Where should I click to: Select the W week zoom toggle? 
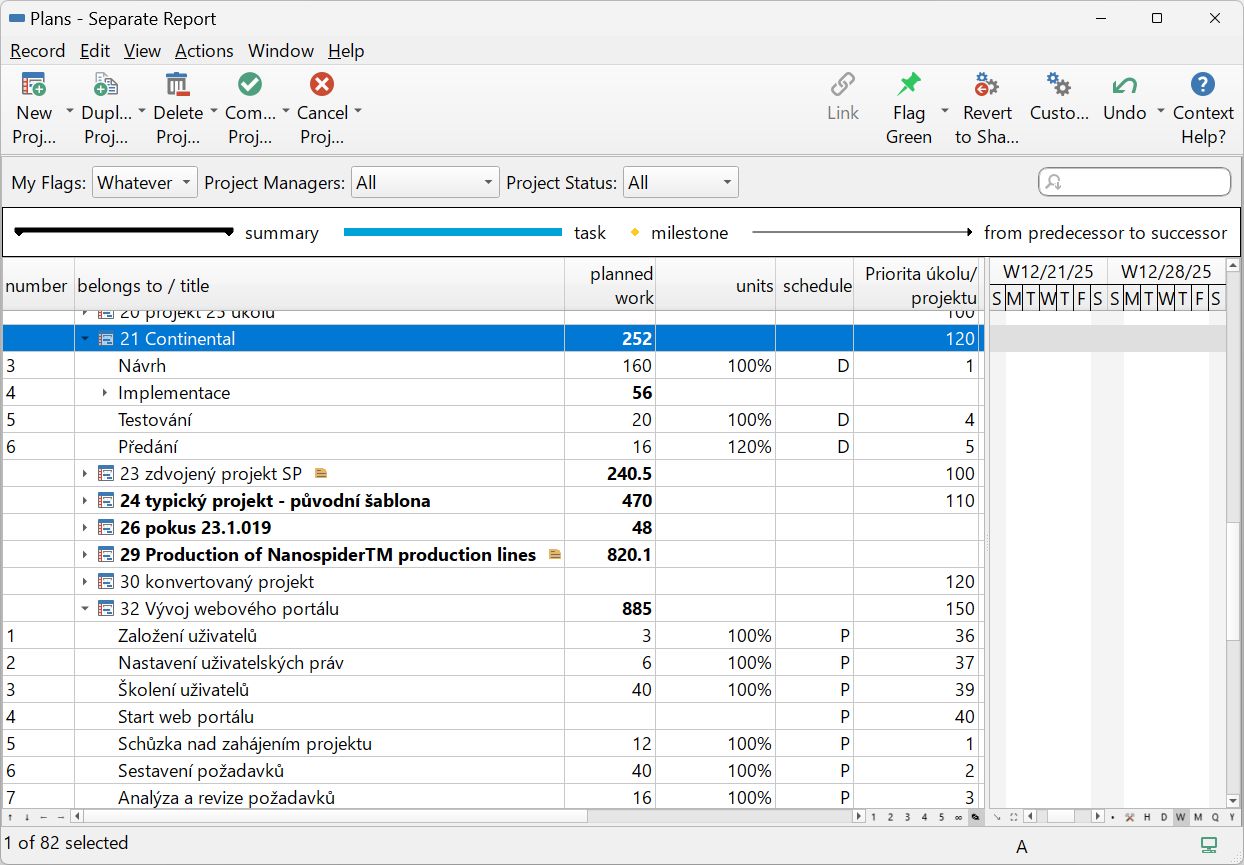[1181, 817]
